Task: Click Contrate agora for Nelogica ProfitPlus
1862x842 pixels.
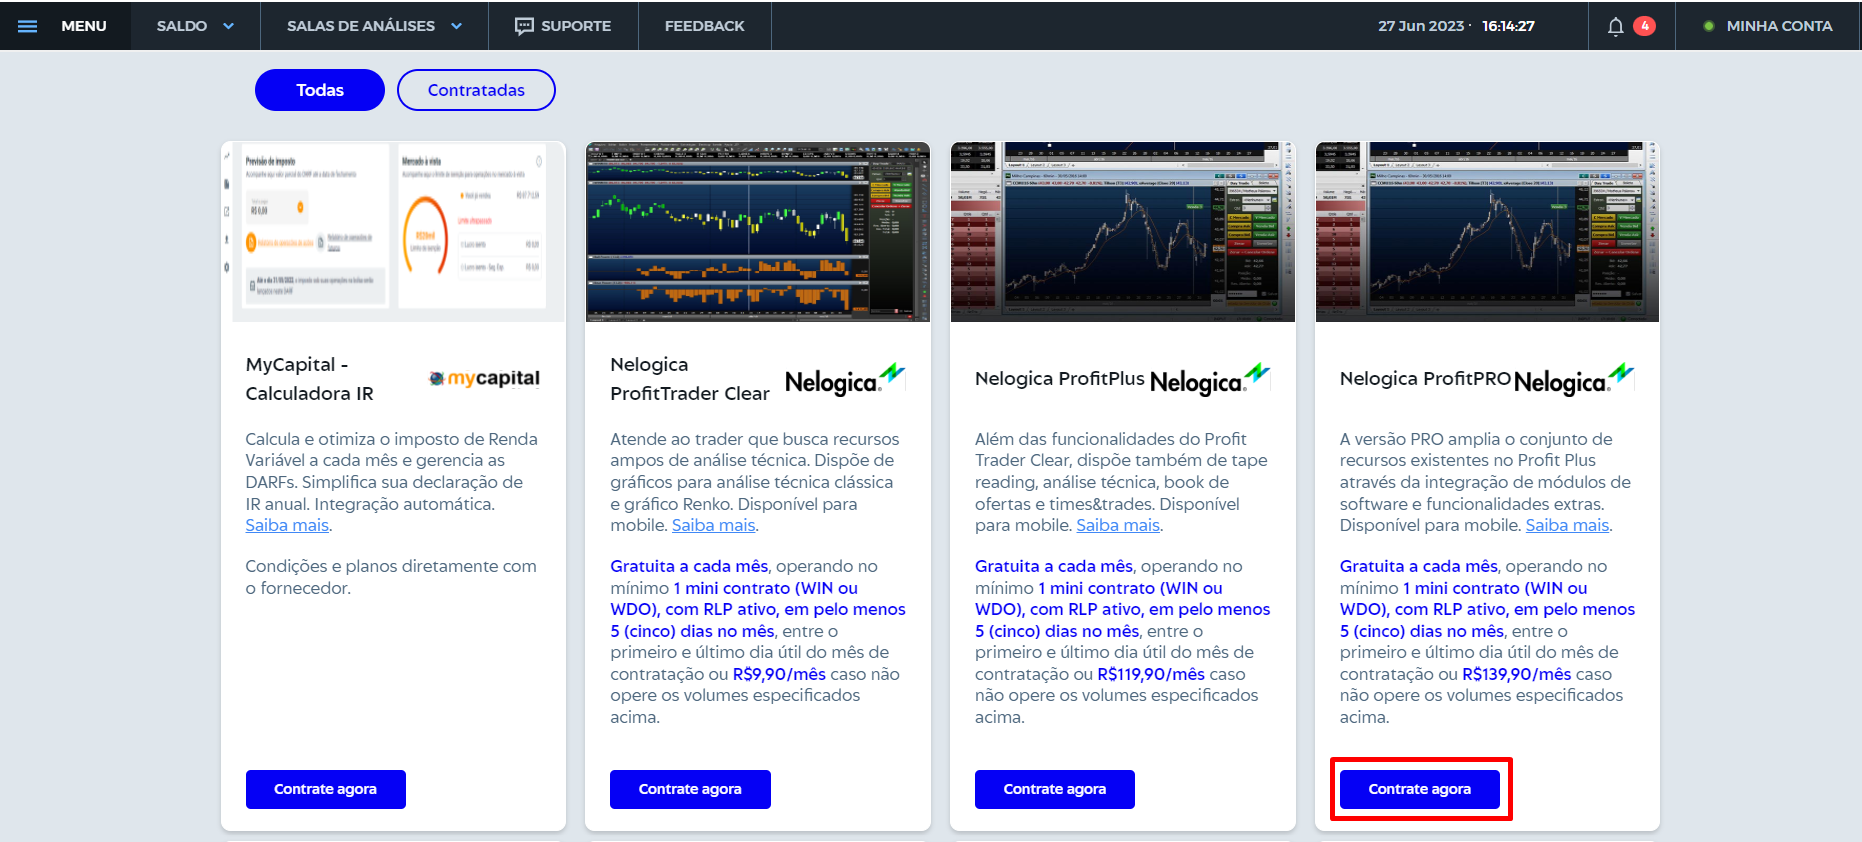Action: point(1055,789)
